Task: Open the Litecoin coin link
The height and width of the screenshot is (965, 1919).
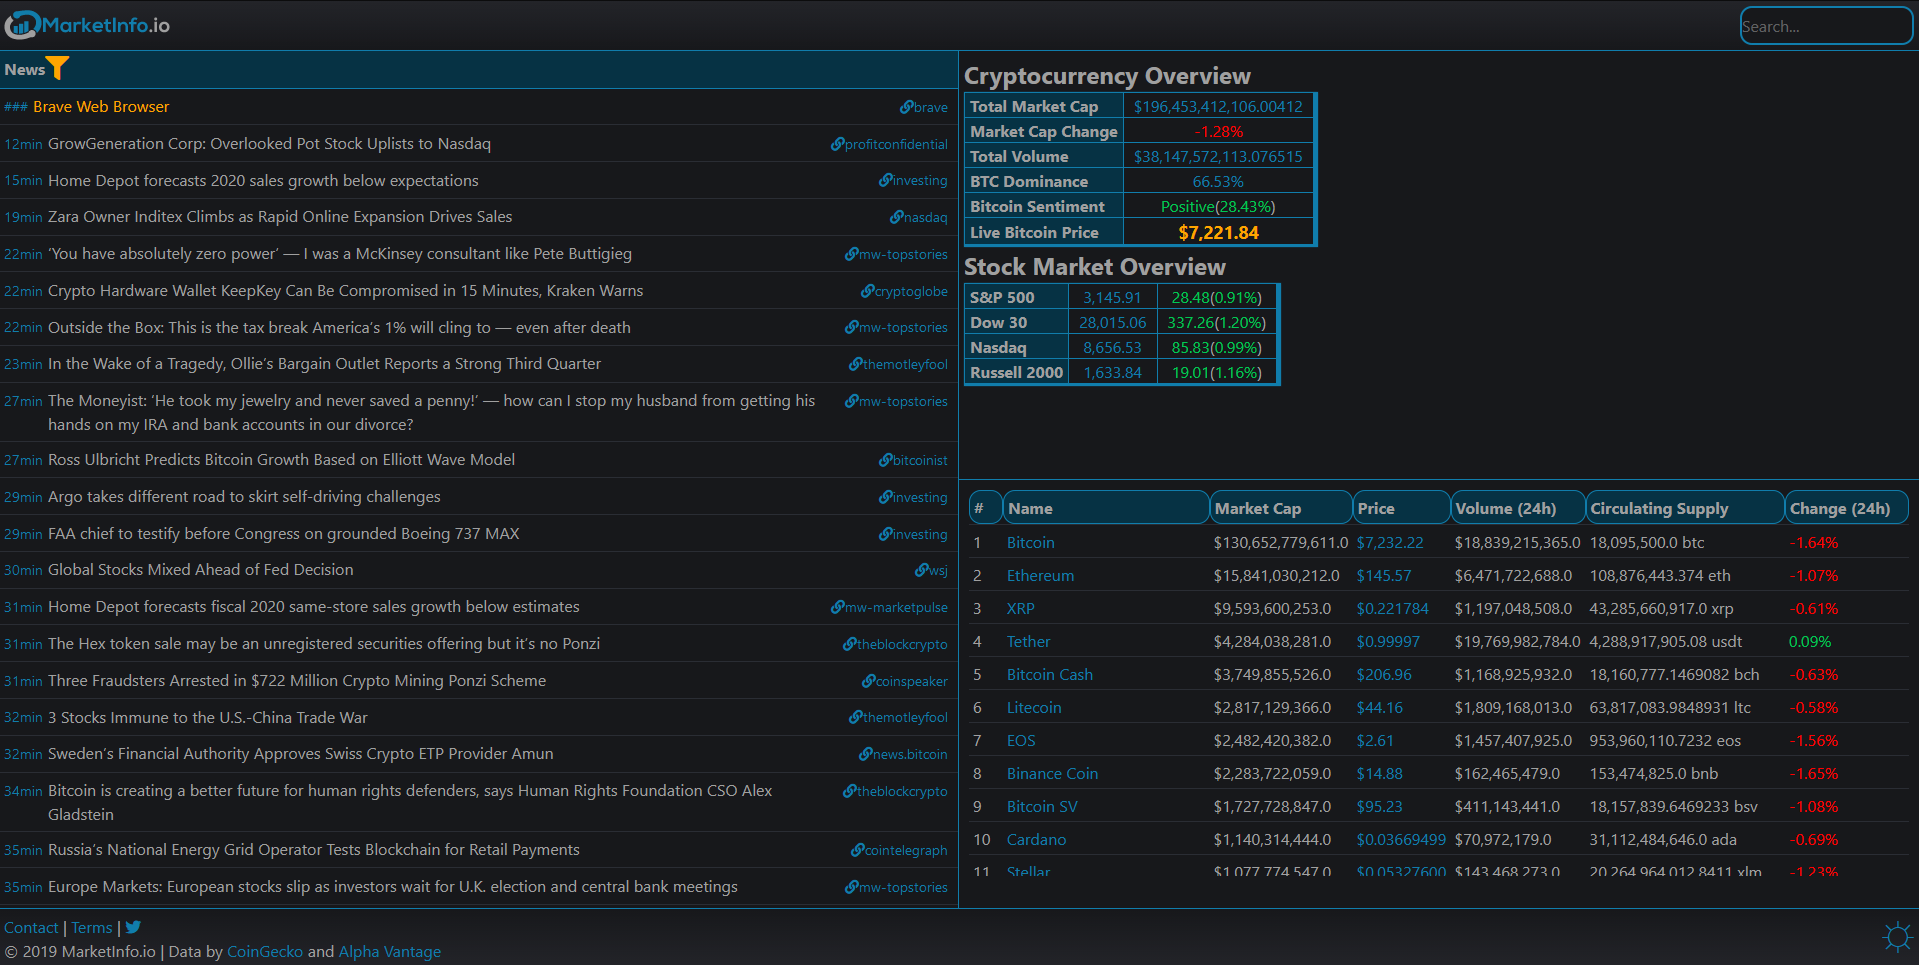Action: 1034,707
